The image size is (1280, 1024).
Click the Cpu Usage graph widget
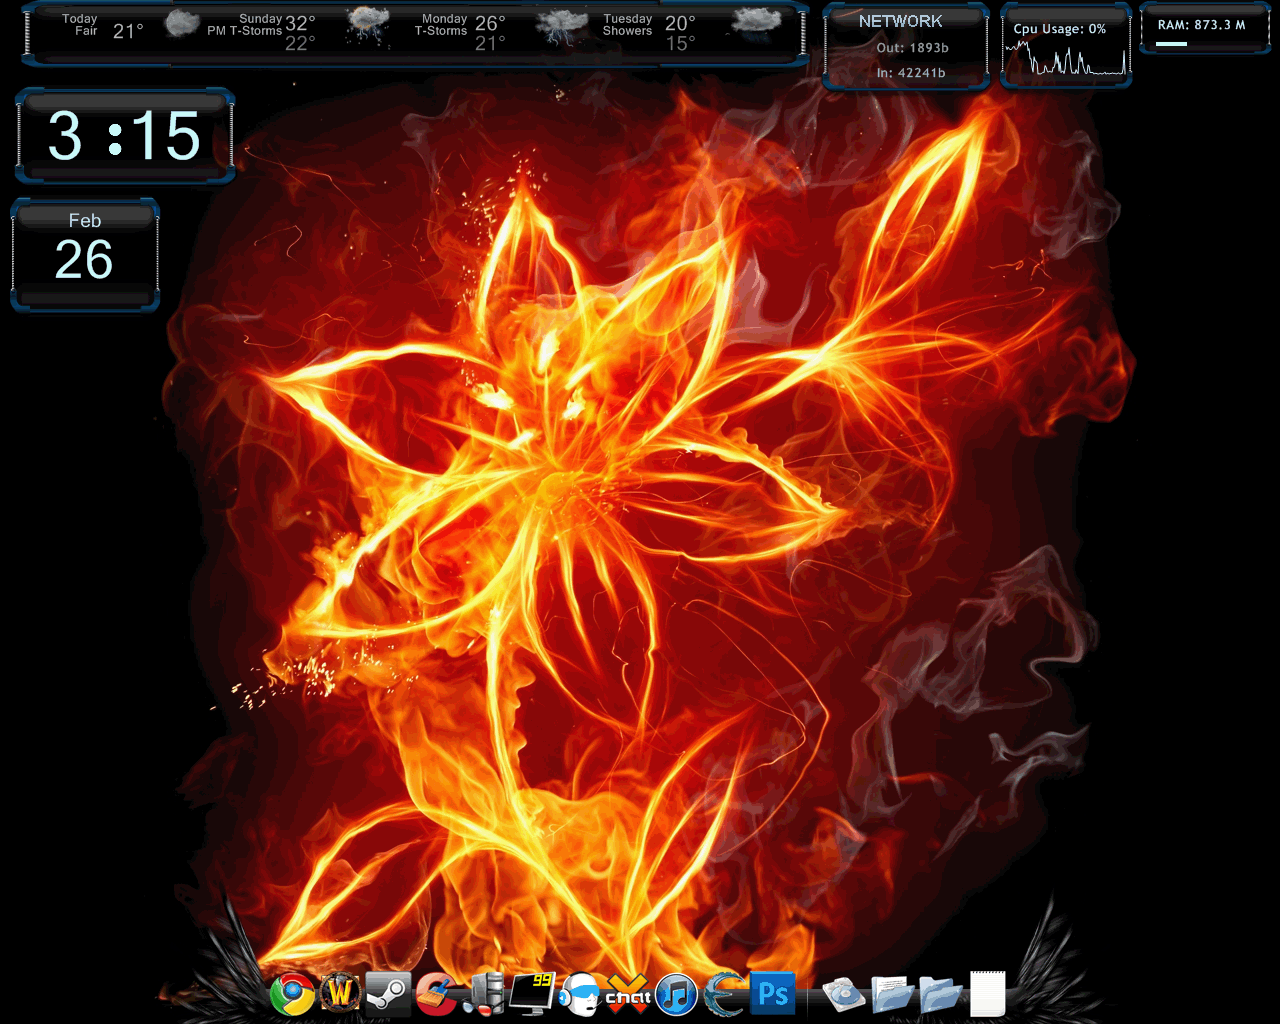coord(1066,60)
